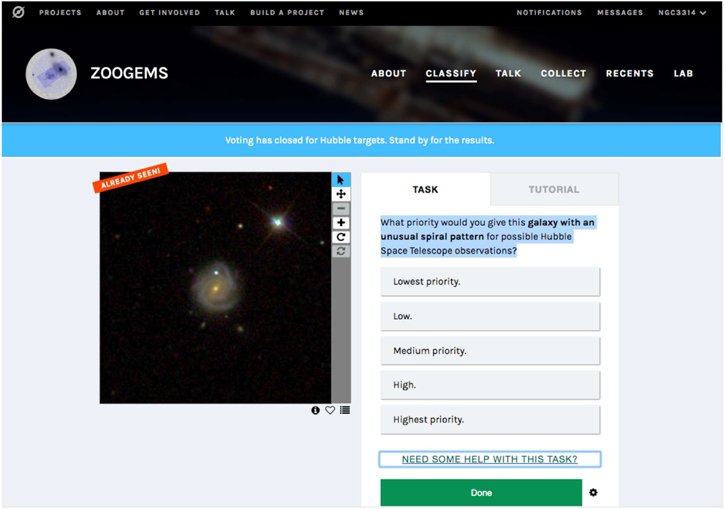This screenshot has height=509, width=725.
Task: Rotate the galaxy image
Action: click(341, 237)
